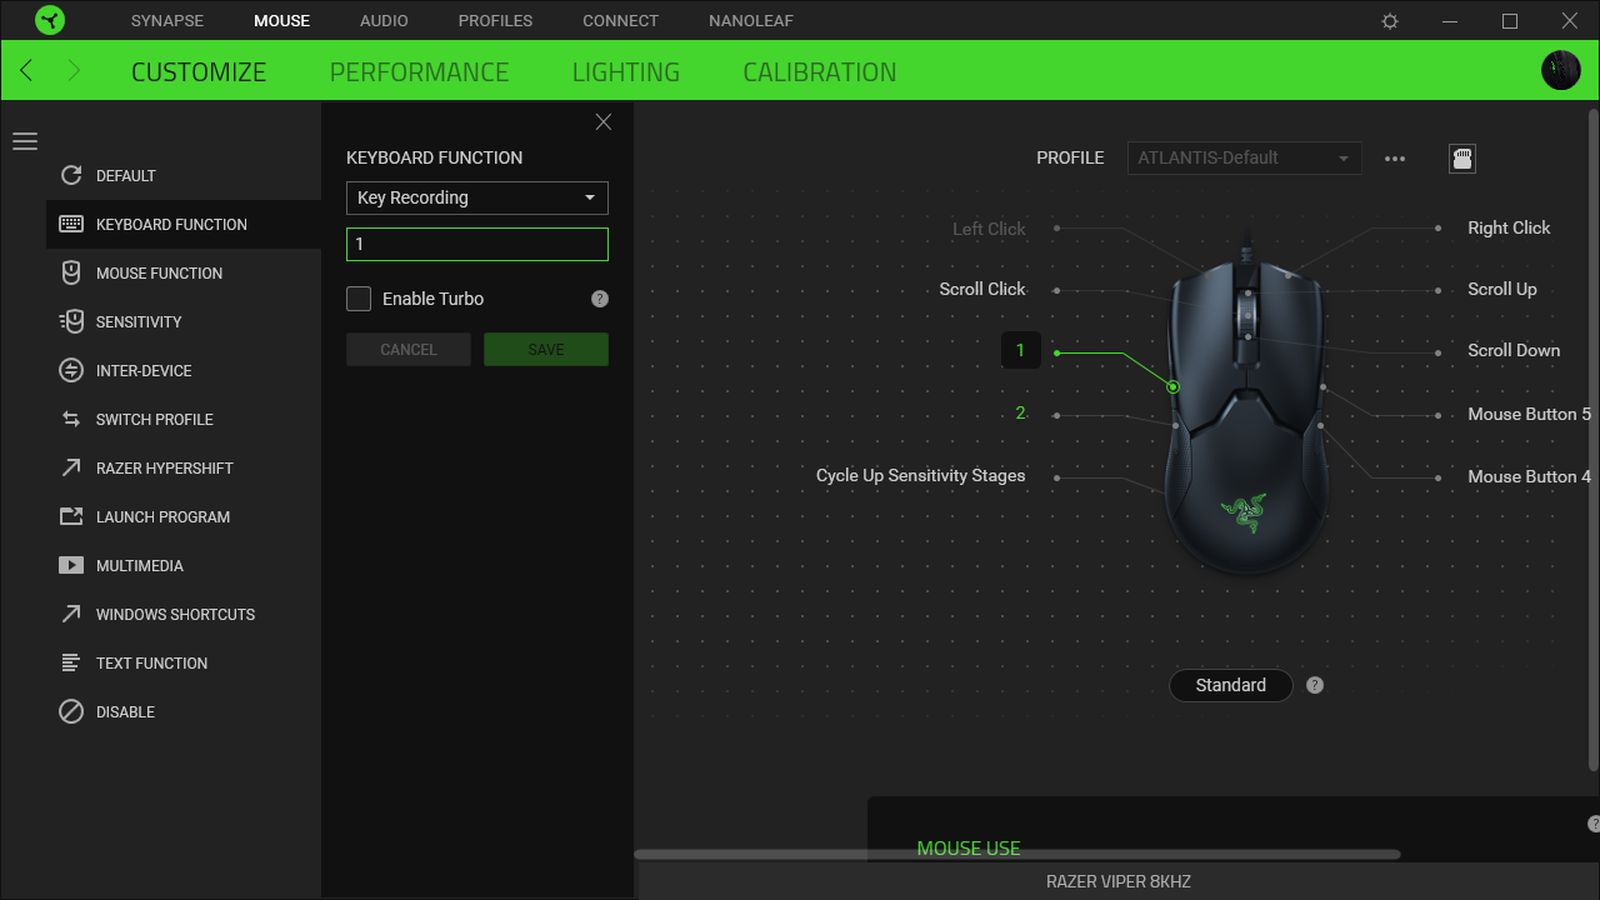Screen dimensions: 1600x900
Task: Switch to the Synapse tab
Action: pyautogui.click(x=167, y=21)
